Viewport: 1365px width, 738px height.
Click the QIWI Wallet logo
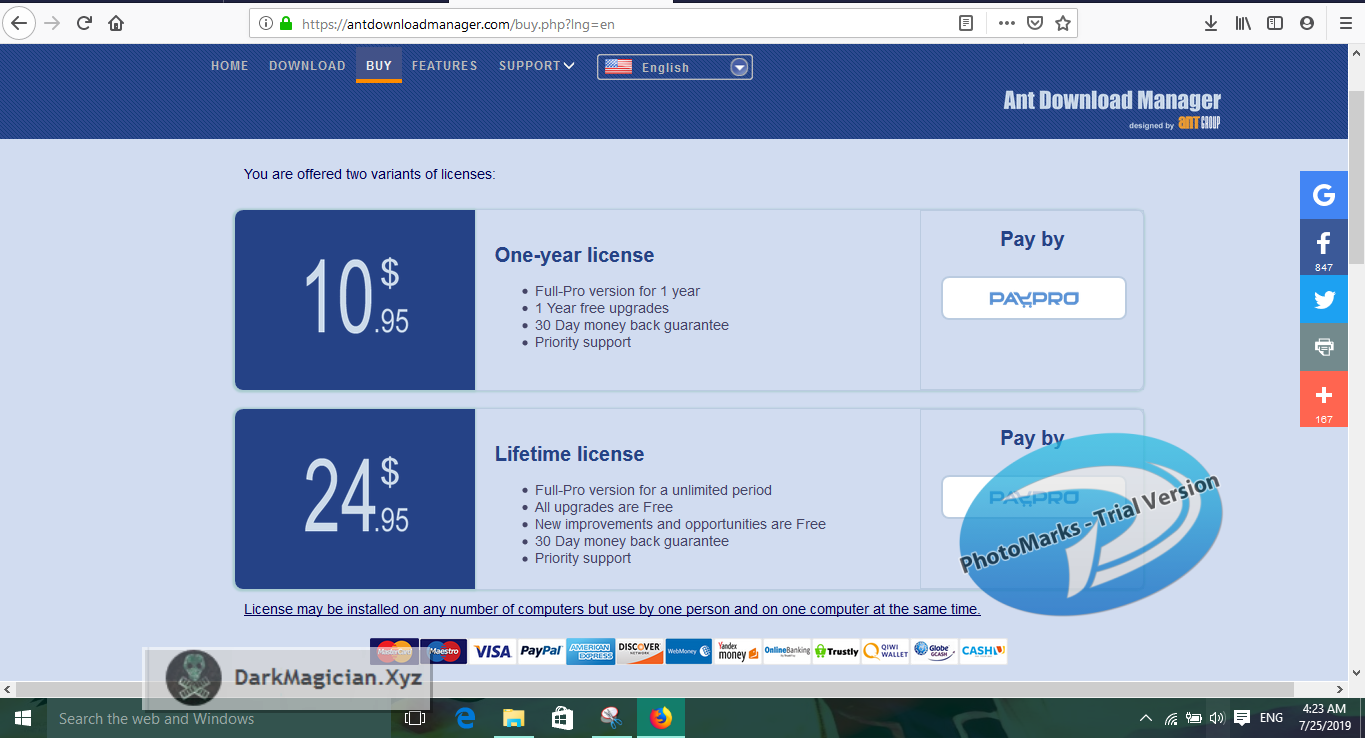885,651
